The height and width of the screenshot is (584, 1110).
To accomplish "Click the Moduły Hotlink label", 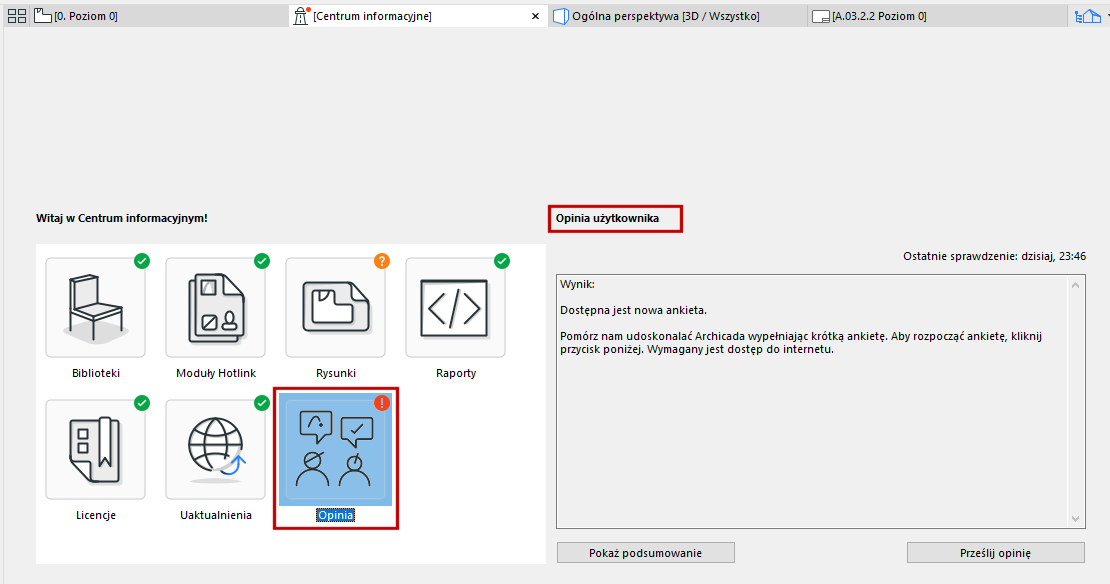I will point(216,373).
